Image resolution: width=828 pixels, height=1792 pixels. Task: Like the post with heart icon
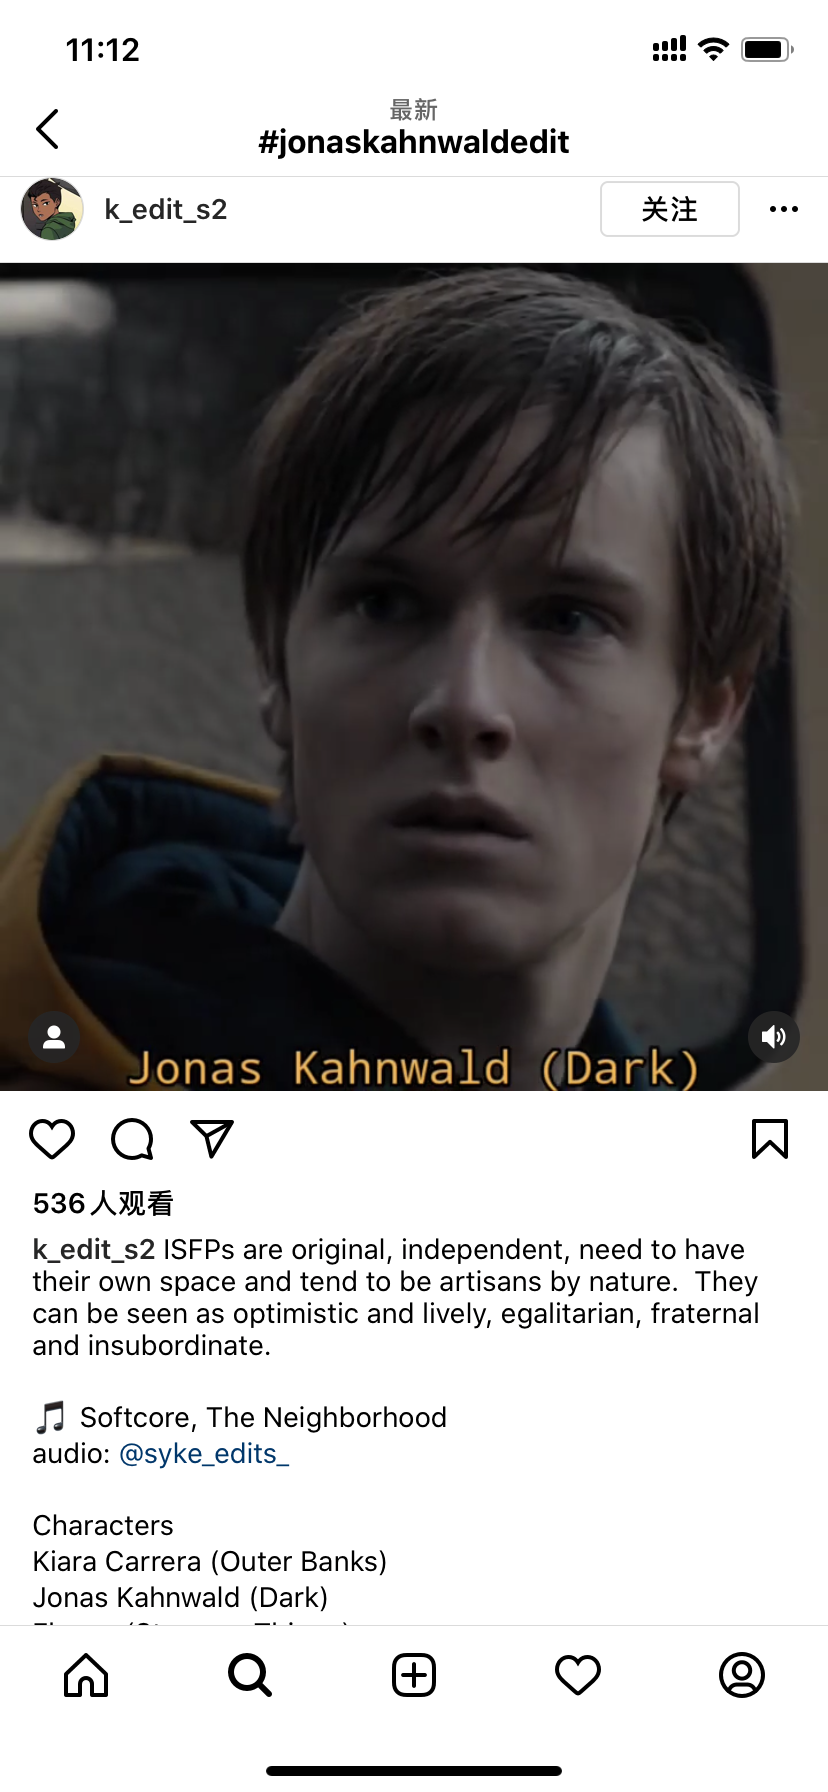[52, 1139]
